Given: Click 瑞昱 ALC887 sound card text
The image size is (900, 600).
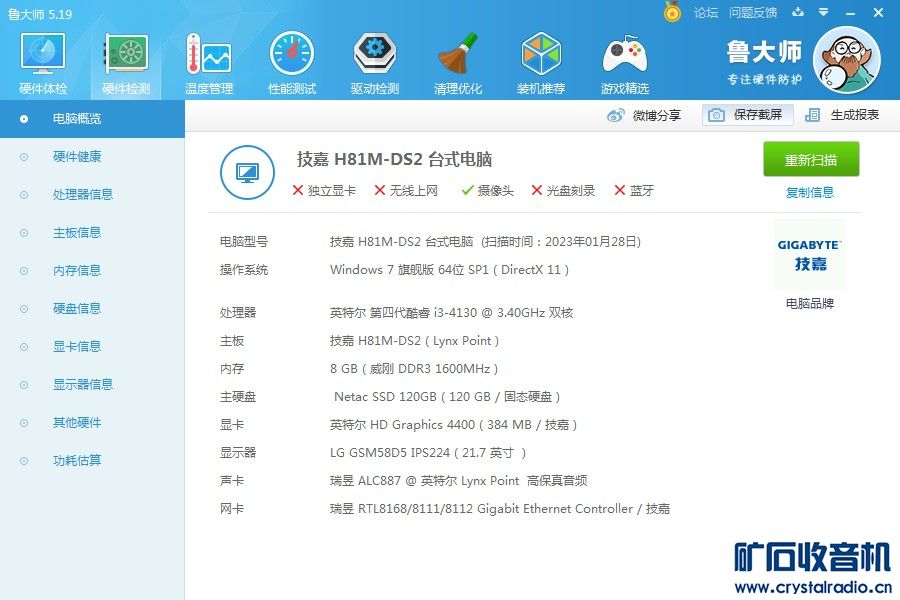Looking at the screenshot, I should point(459,481).
